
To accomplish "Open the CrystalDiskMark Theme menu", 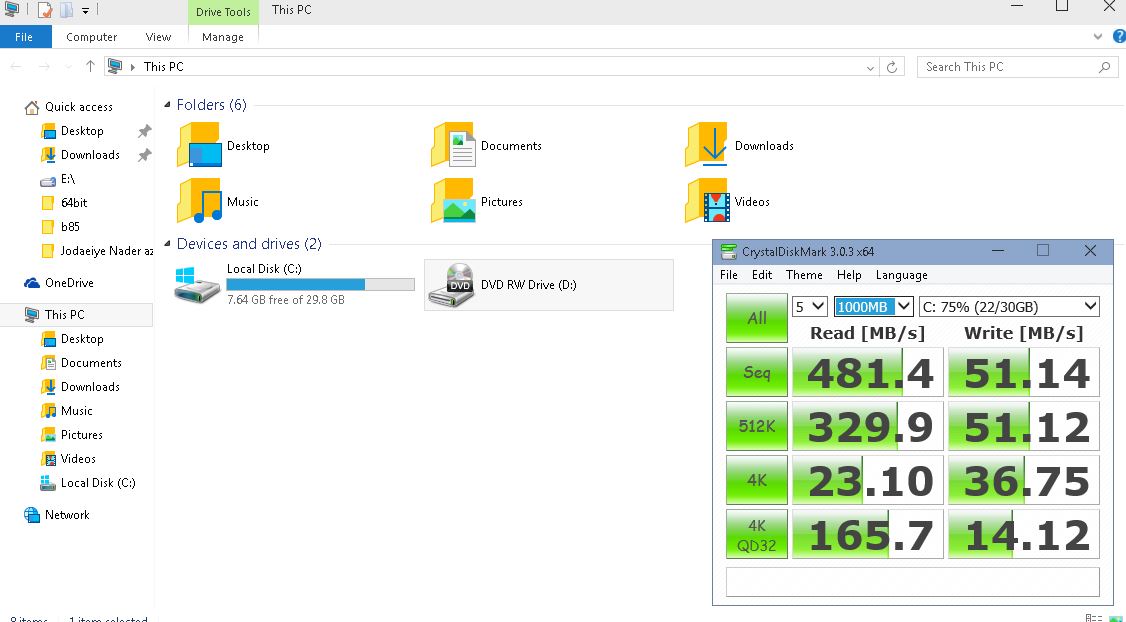I will 804,275.
